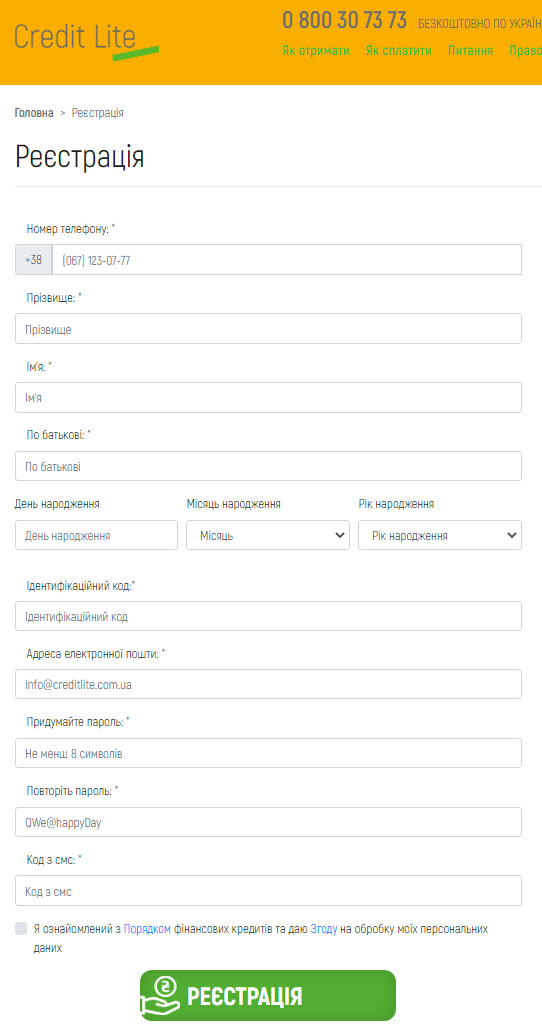This screenshot has height=1032, width=542.
Task: Focus the Прізвище input field
Action: pos(268,328)
